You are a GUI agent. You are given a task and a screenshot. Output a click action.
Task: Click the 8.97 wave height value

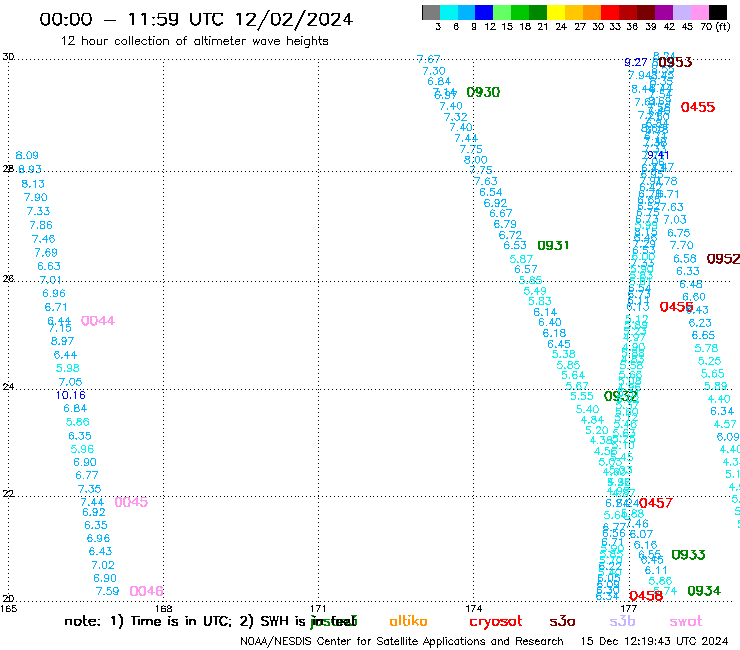pyautogui.click(x=62, y=341)
